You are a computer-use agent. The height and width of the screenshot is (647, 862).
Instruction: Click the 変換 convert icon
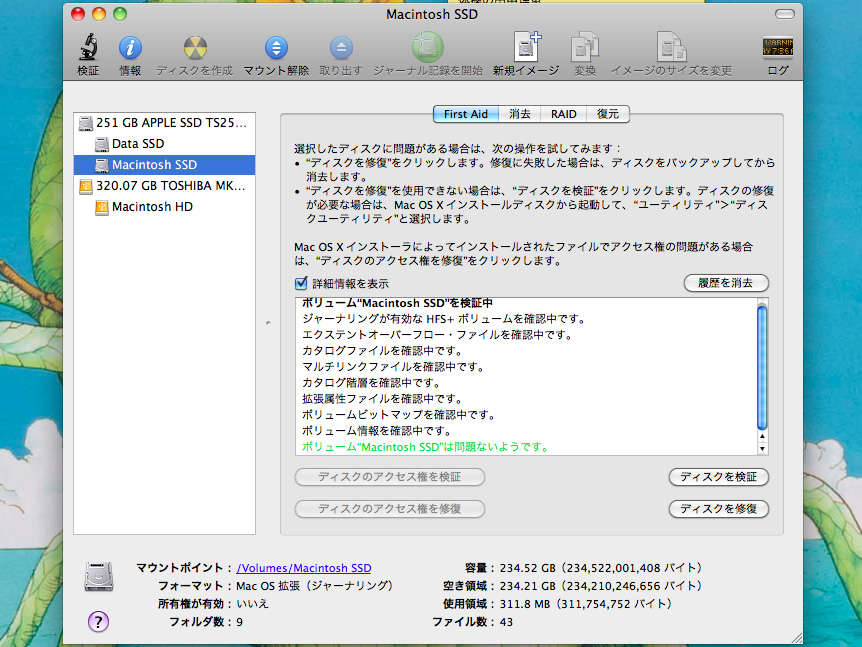click(x=584, y=47)
